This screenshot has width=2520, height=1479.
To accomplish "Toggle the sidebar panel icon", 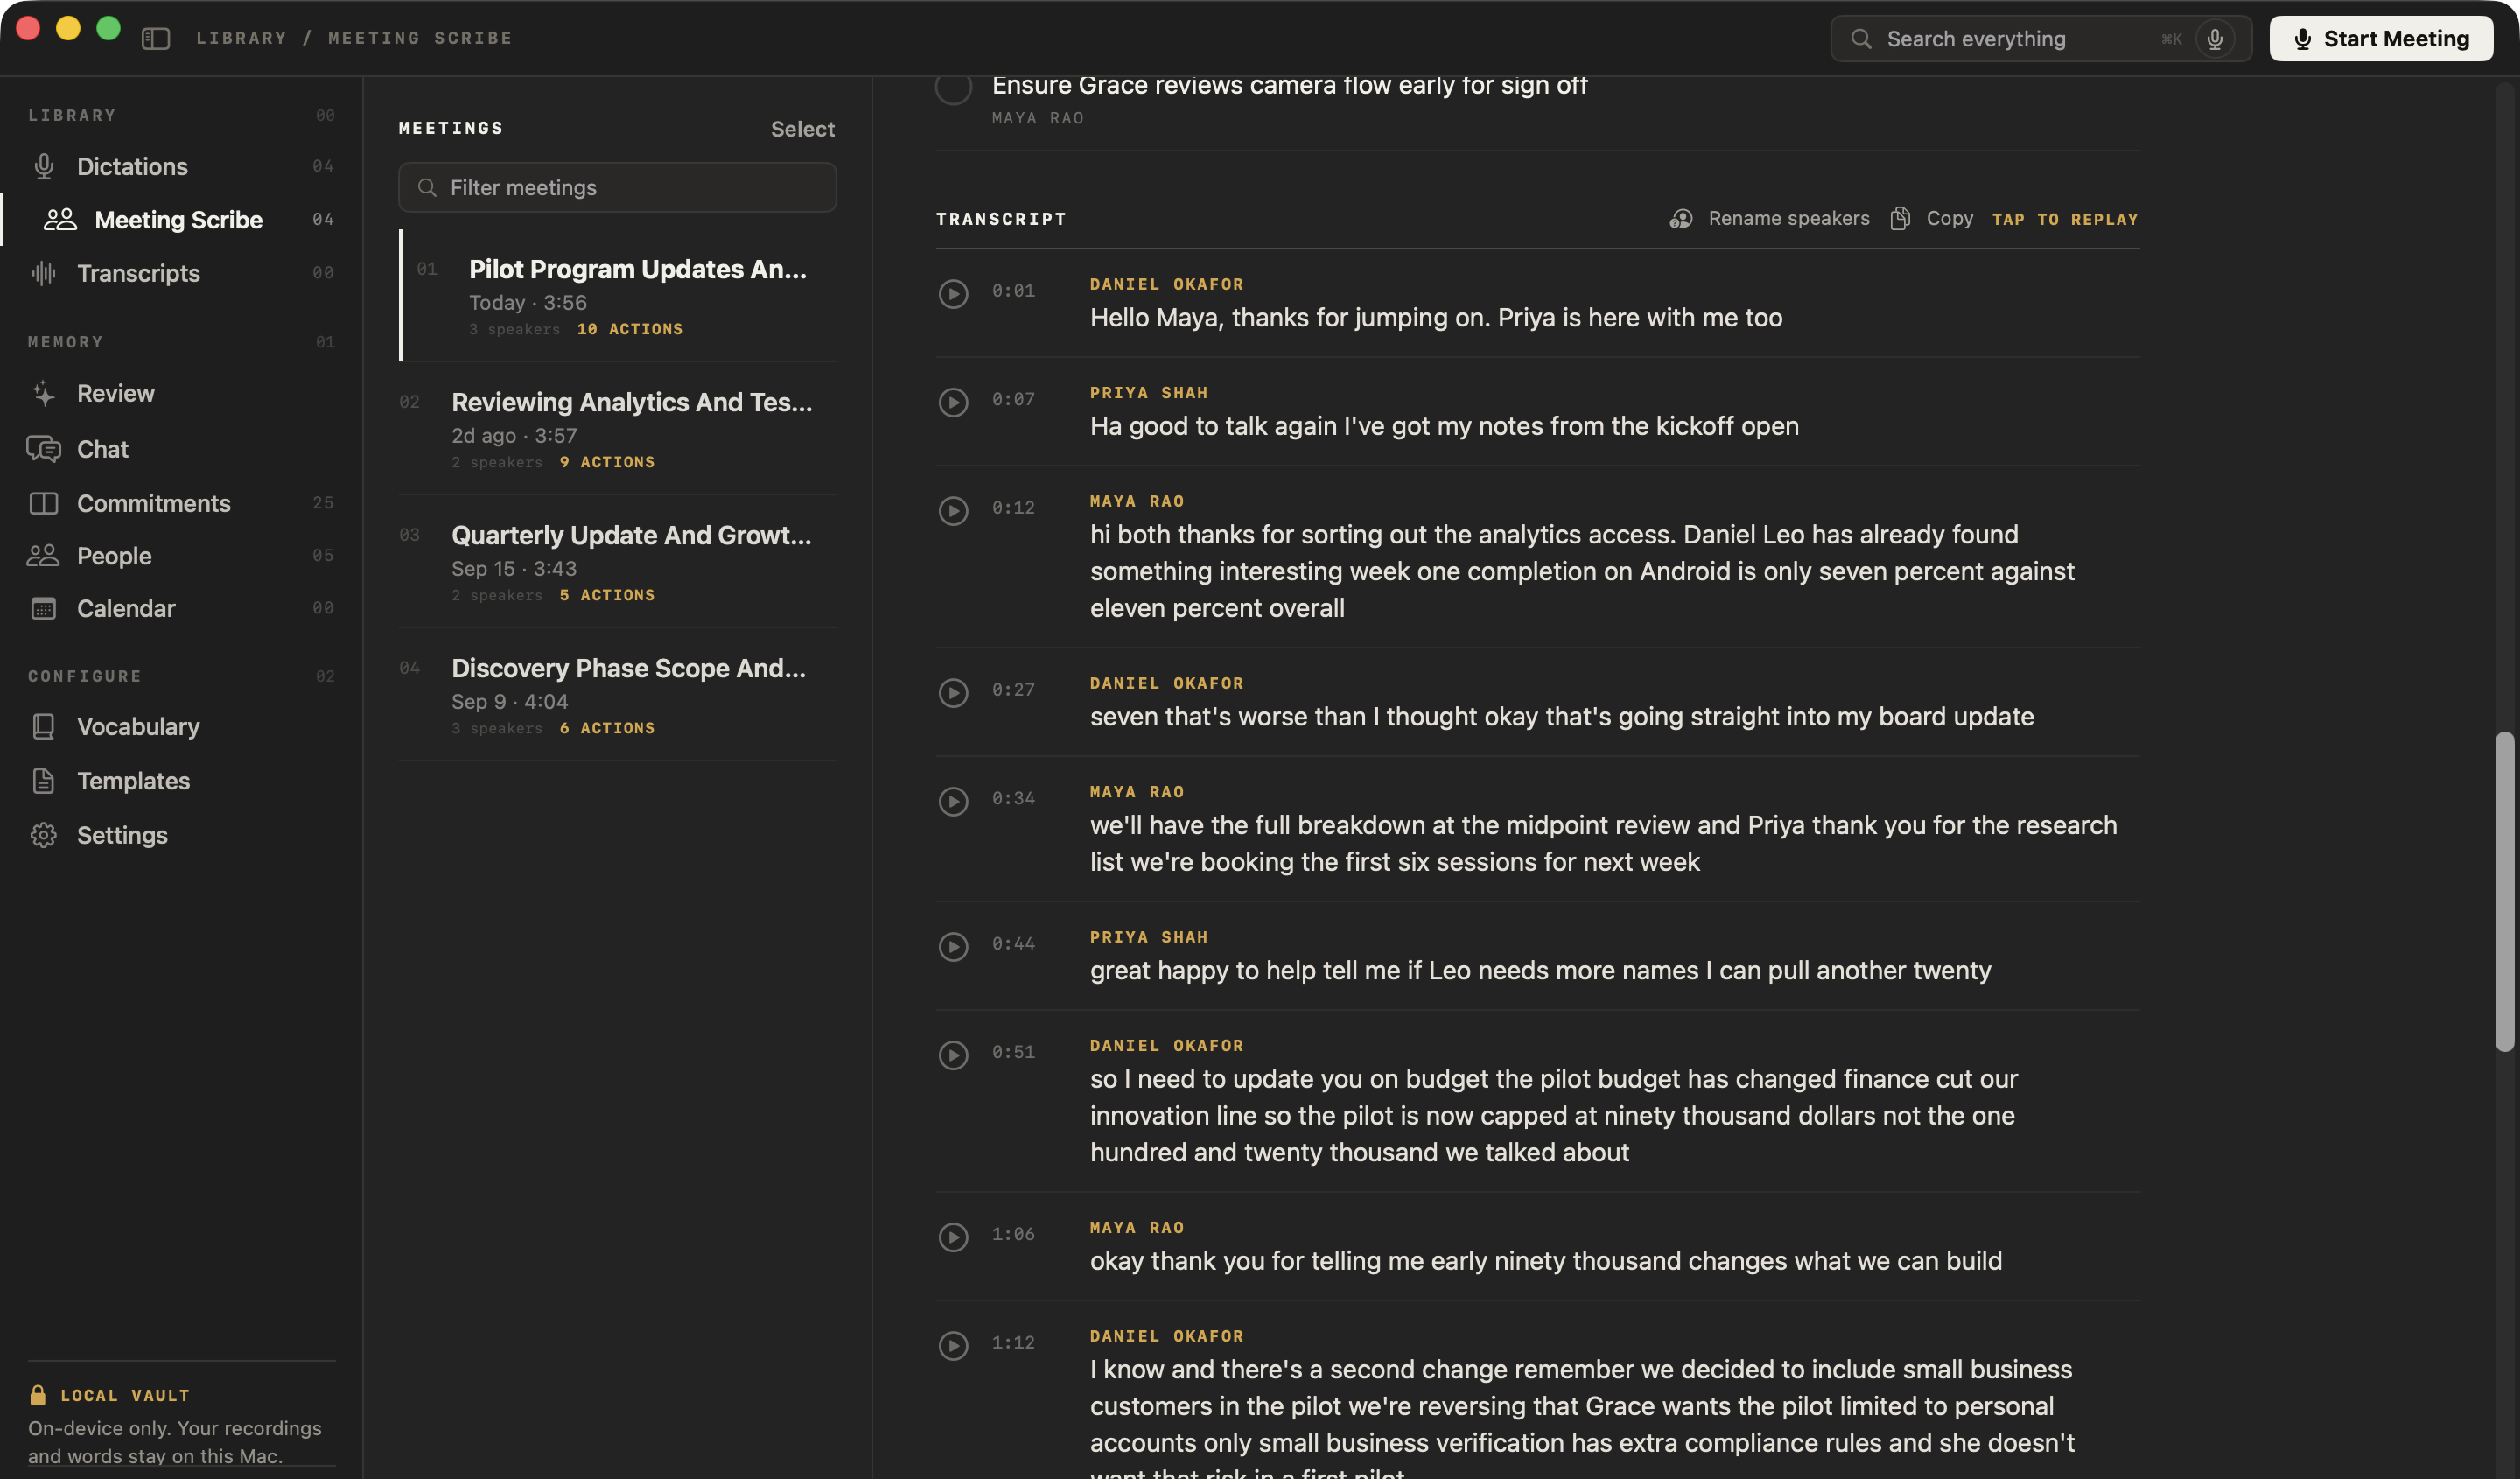I will point(155,38).
